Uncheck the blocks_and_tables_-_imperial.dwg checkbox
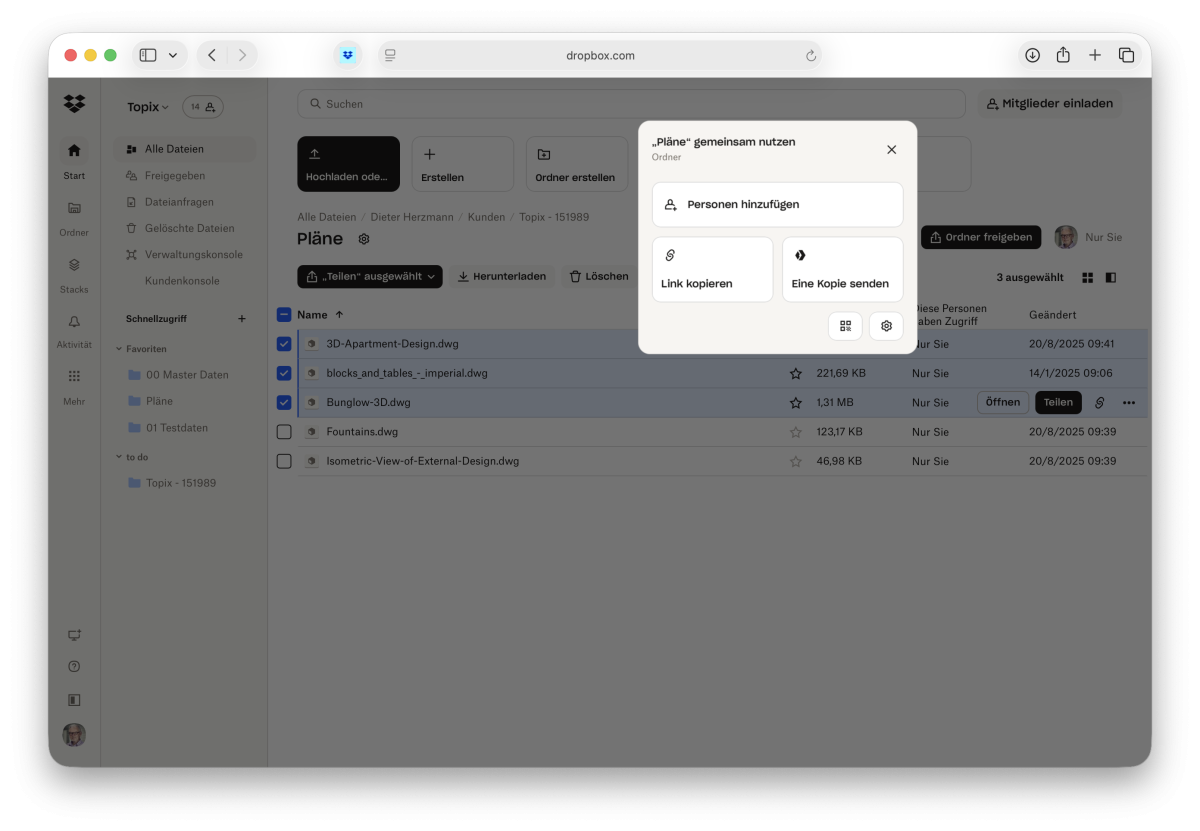This screenshot has height=831, width=1200. click(x=284, y=373)
